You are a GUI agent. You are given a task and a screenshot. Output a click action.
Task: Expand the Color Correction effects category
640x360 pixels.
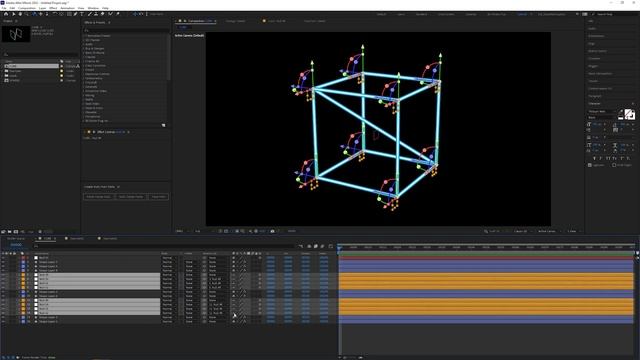pyautogui.click(x=84, y=65)
